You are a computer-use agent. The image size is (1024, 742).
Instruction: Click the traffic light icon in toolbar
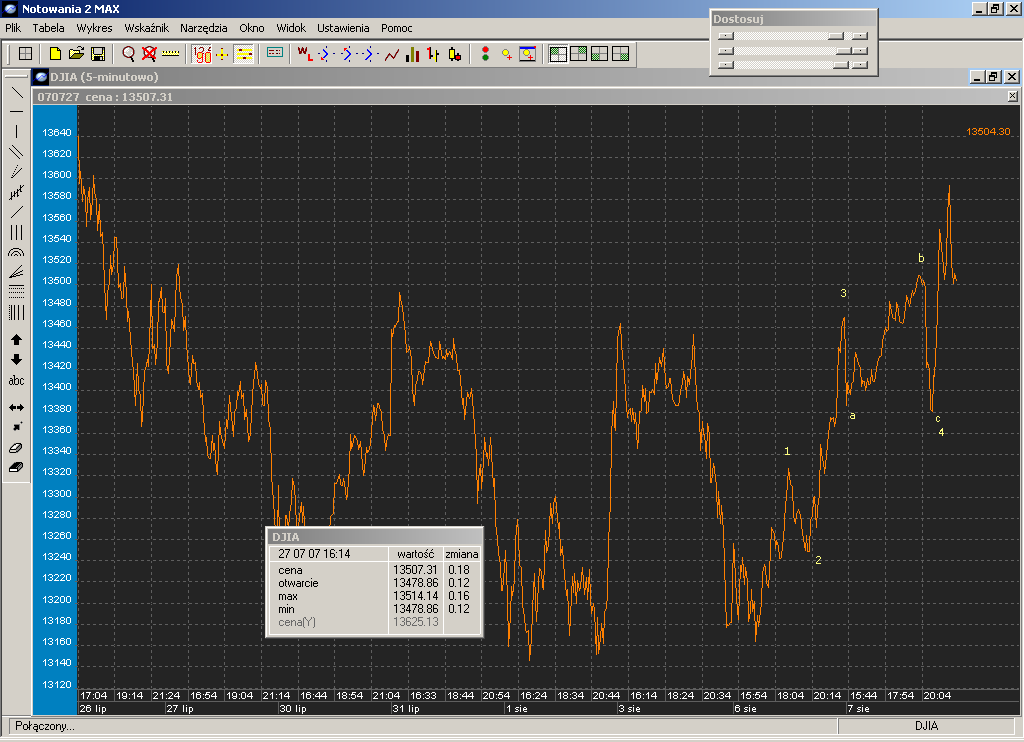[485, 54]
